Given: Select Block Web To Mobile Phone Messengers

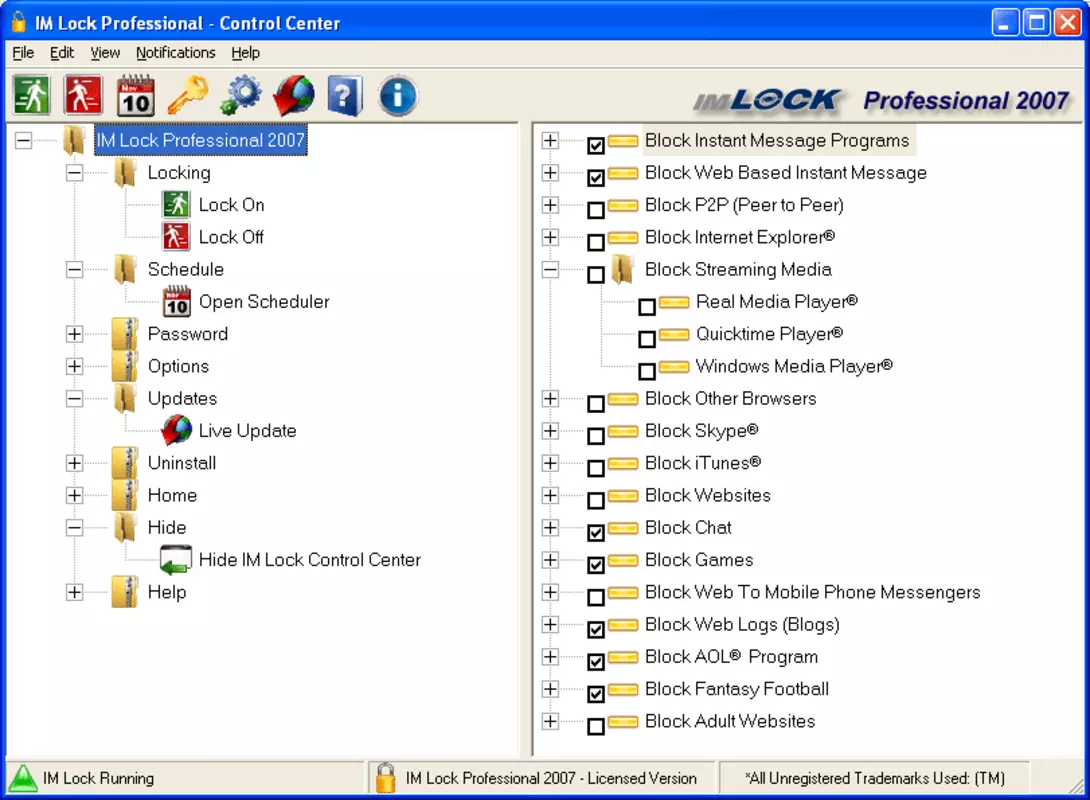Looking at the screenshot, I should [813, 592].
